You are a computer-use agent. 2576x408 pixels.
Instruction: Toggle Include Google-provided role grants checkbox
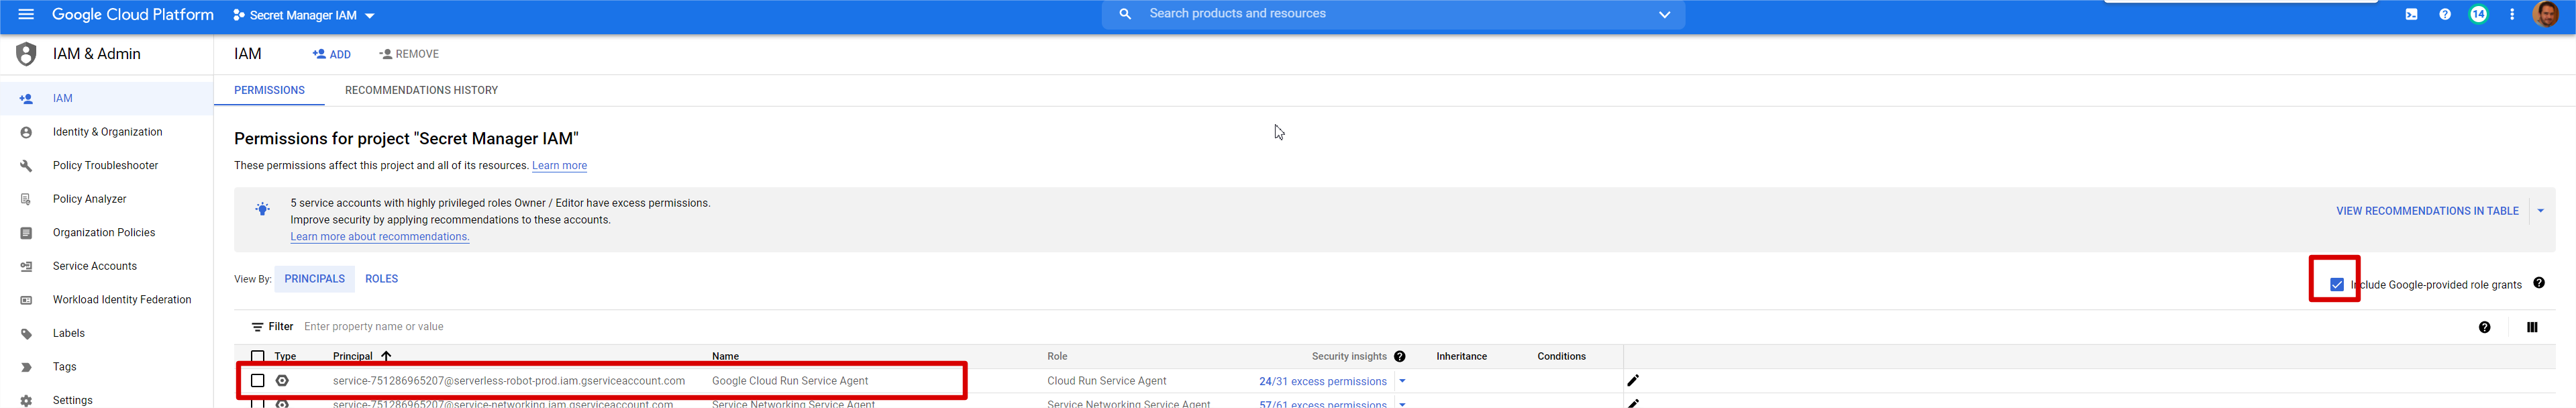click(2337, 284)
